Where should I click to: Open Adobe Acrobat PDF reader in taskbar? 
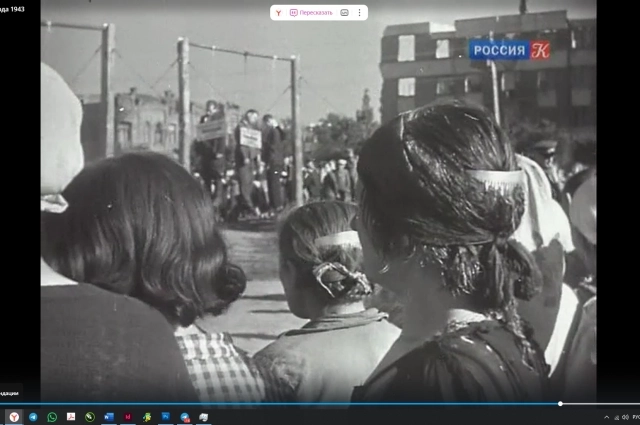[x=71, y=417]
